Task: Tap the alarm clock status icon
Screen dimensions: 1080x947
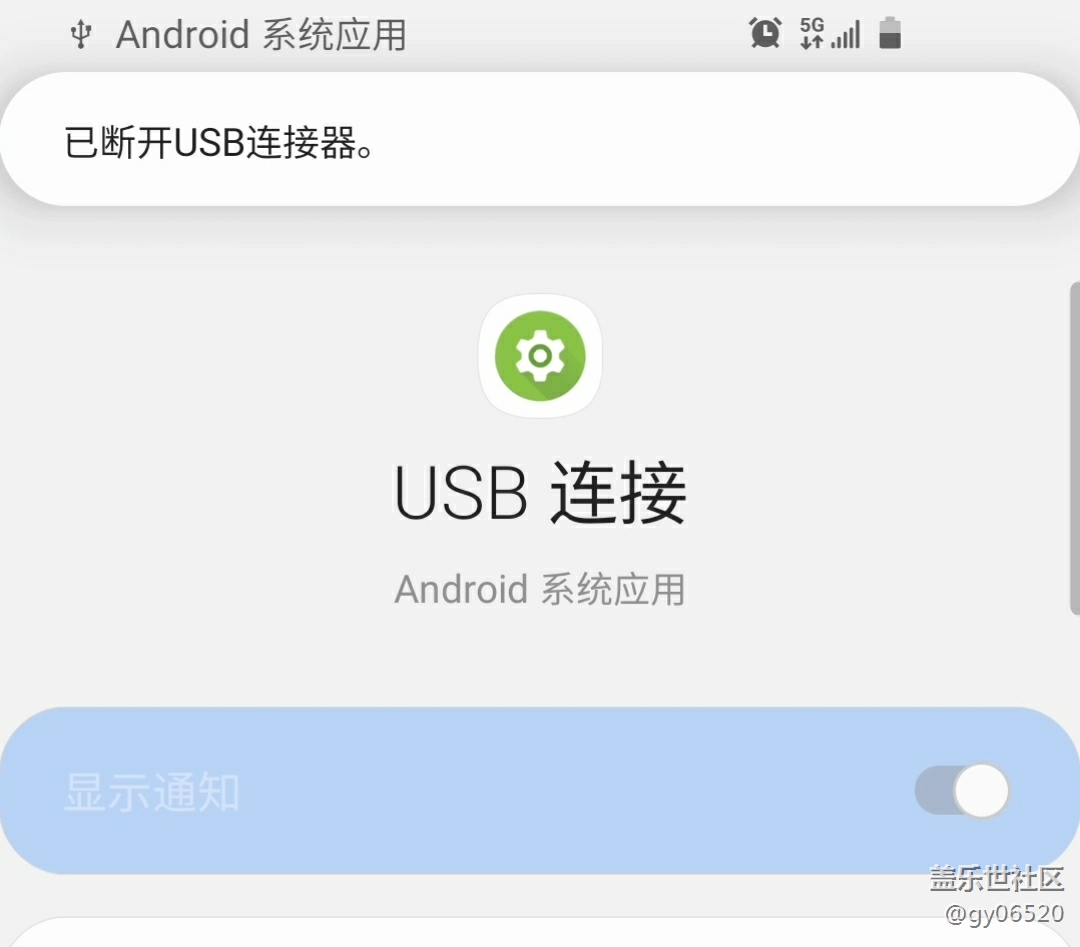Action: pyautogui.click(x=765, y=33)
